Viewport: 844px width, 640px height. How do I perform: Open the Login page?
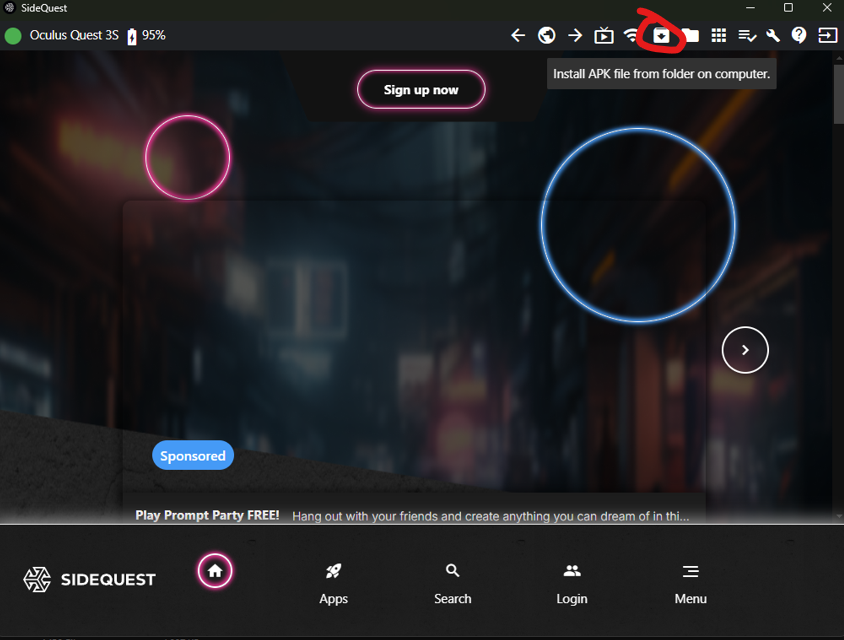(572, 584)
